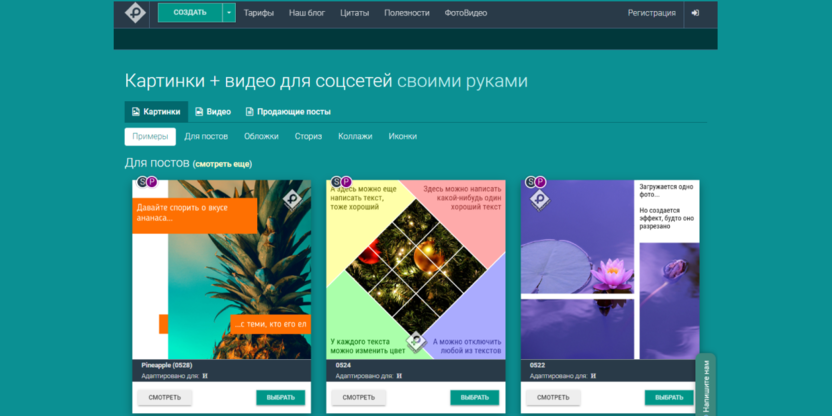Click the VK icon under the 0524 template
The width and height of the screenshot is (832, 416).
coord(398,376)
